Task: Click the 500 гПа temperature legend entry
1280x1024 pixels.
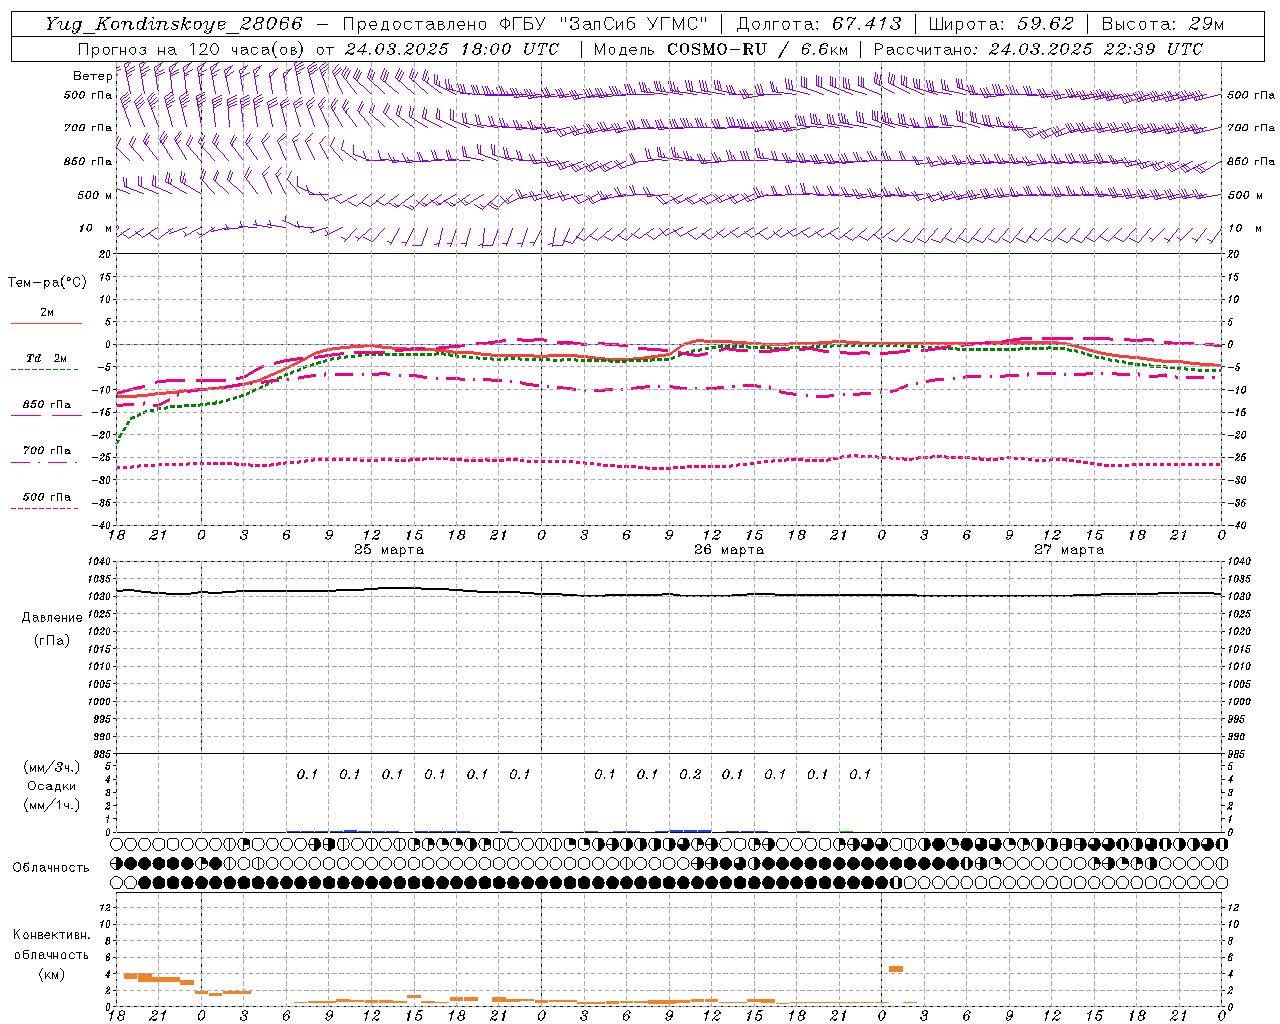Action: [x=47, y=497]
